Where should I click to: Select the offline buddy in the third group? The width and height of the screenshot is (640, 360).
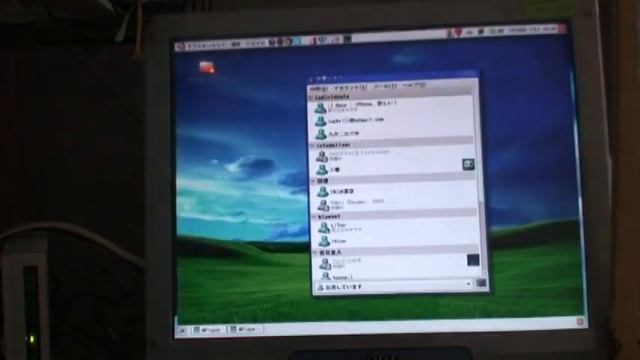[x=395, y=204]
